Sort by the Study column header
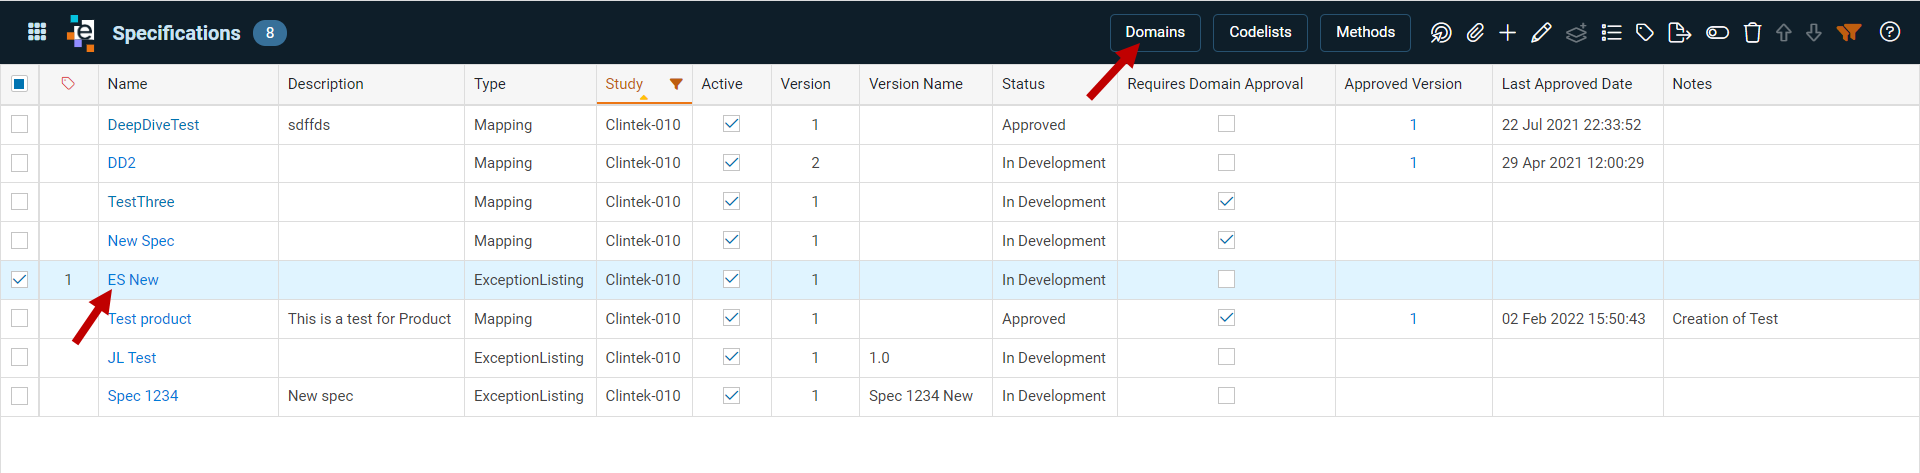 coord(624,84)
